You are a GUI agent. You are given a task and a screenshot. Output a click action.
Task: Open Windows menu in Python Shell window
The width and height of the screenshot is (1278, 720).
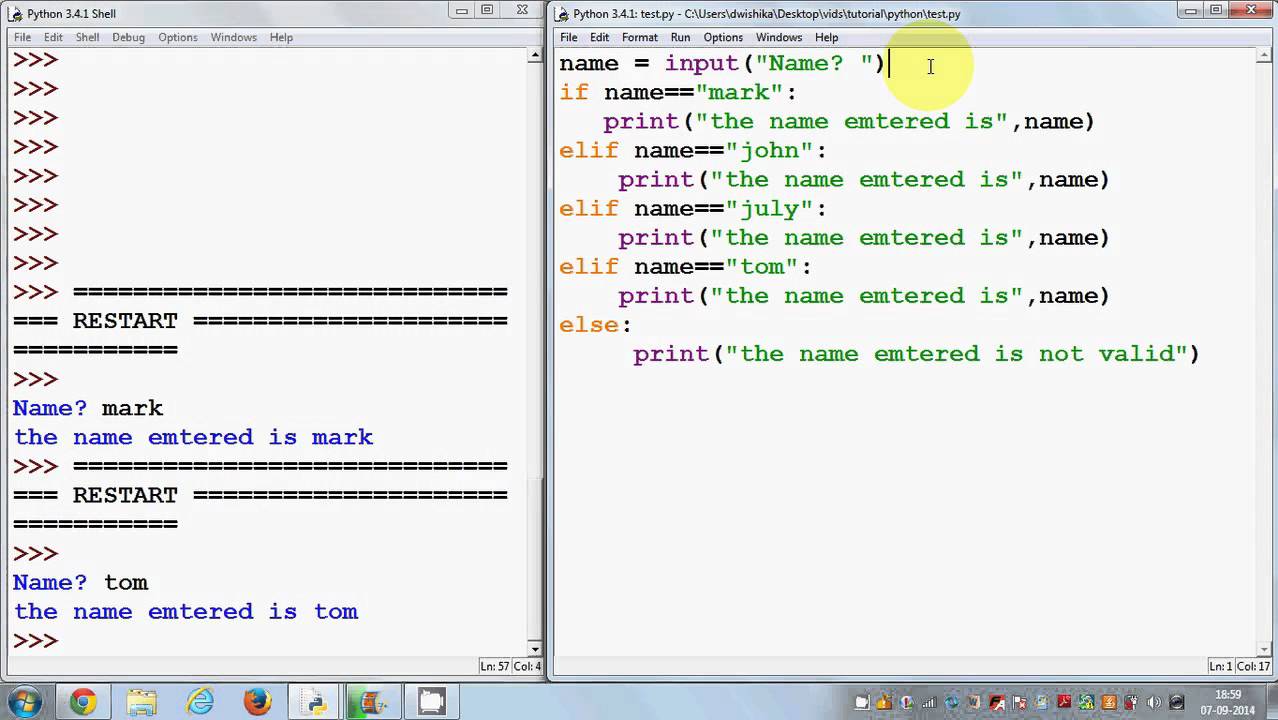pos(233,37)
